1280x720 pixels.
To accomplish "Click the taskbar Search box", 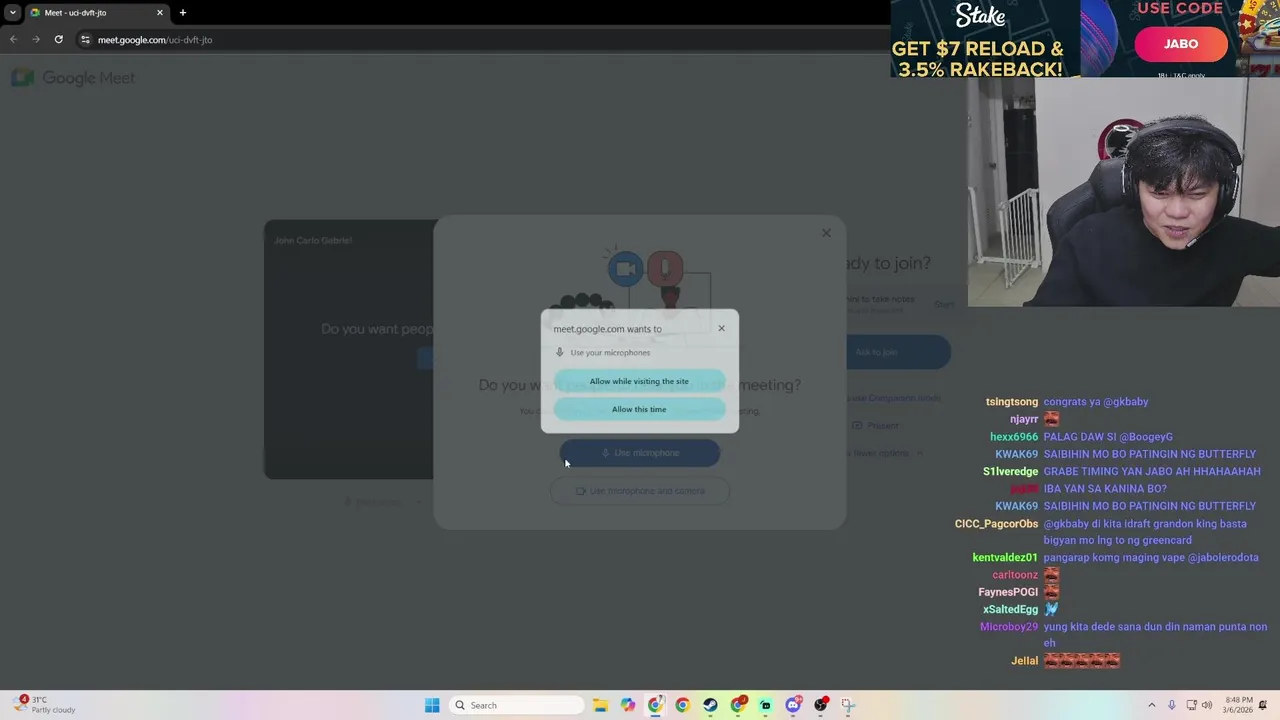I will click(516, 705).
